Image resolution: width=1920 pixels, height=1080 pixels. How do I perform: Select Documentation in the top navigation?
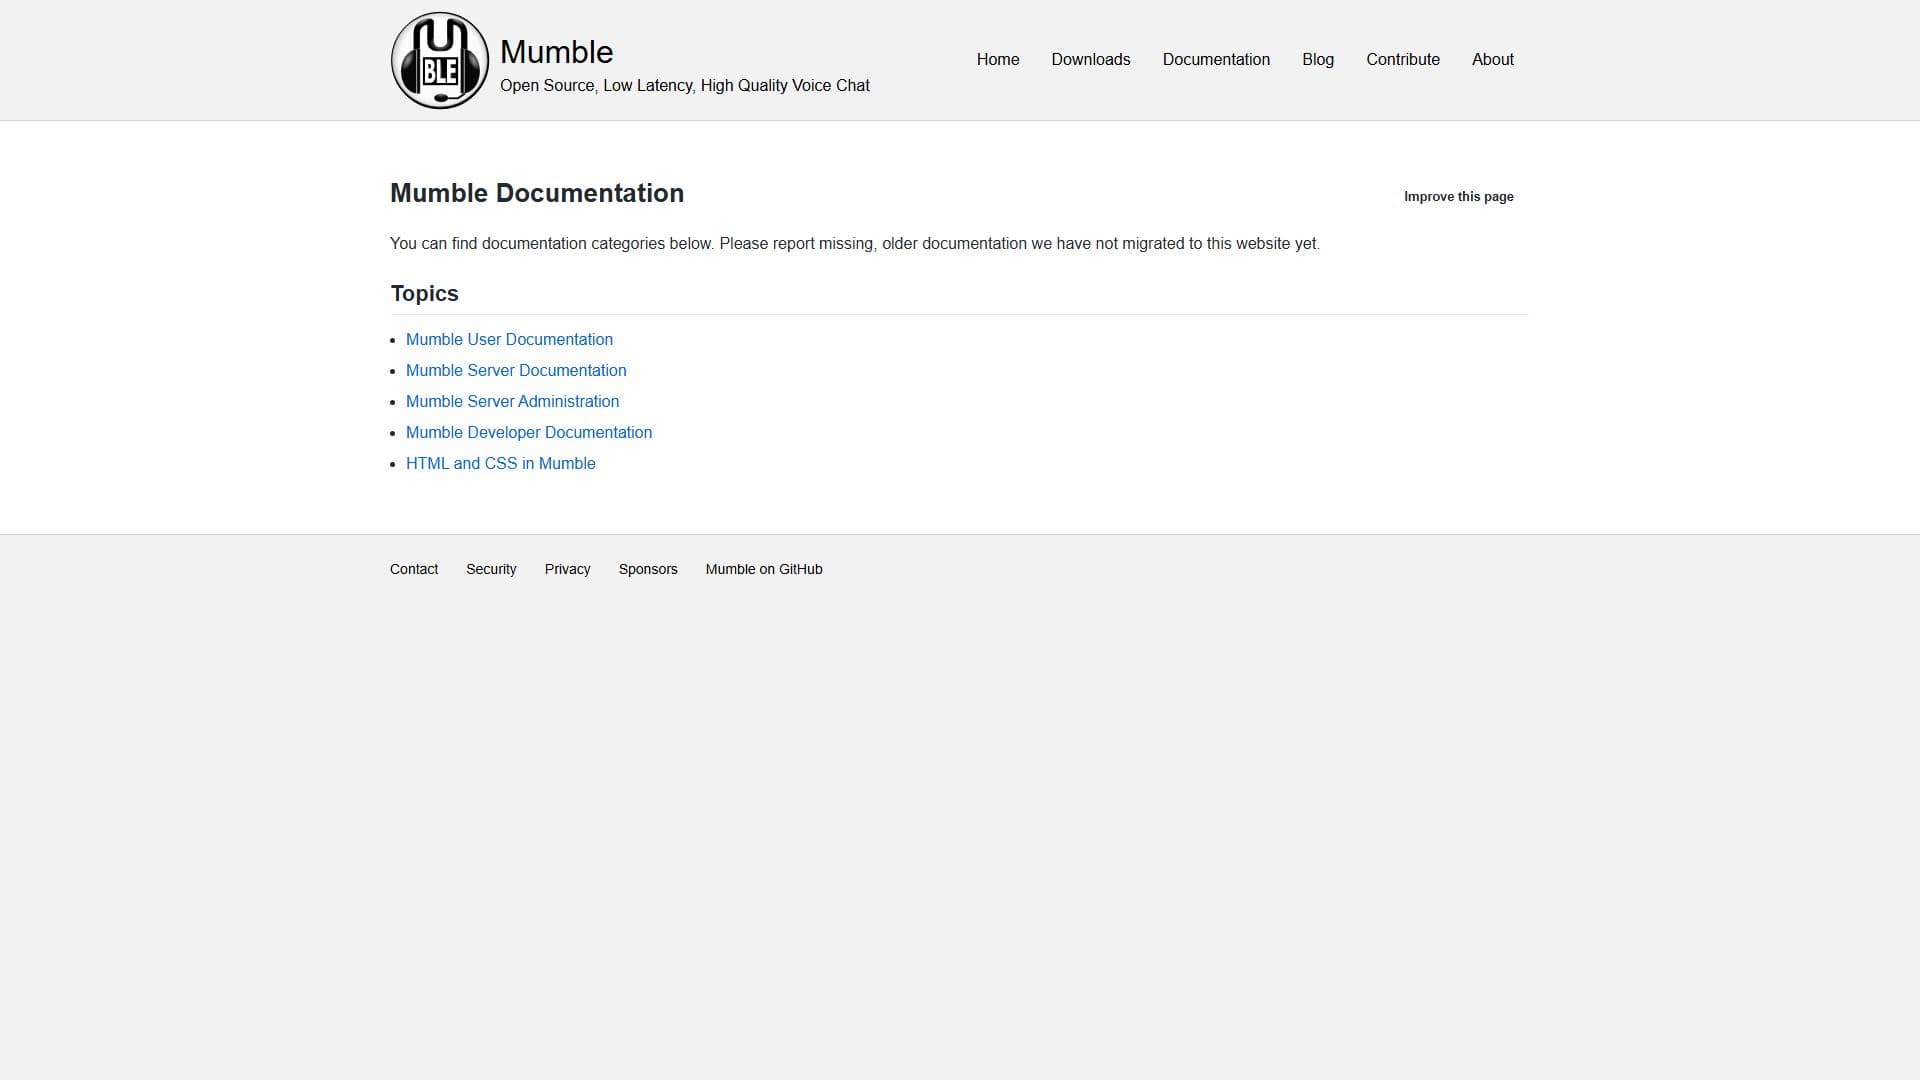[1216, 59]
